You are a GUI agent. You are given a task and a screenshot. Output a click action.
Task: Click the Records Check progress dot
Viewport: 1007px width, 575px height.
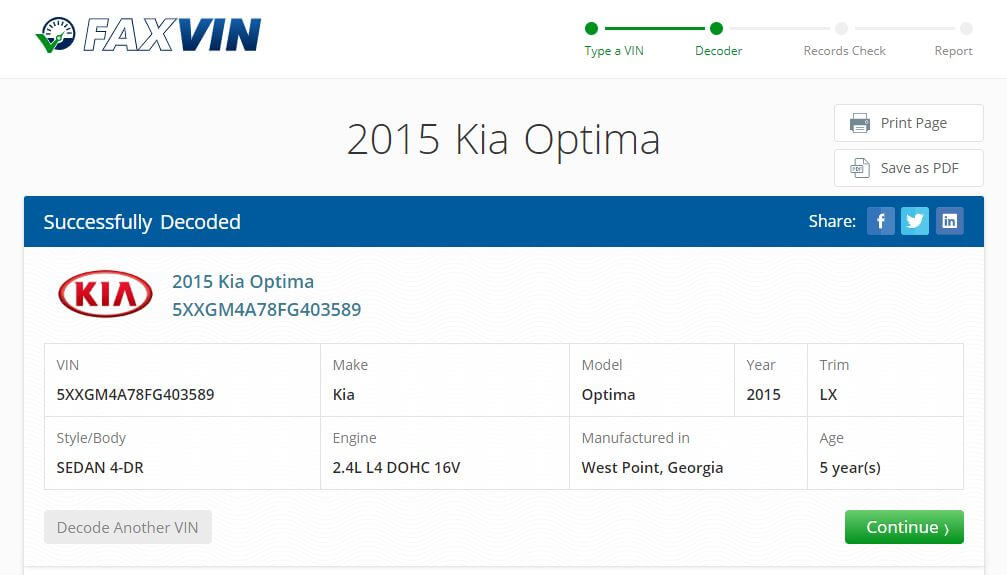pyautogui.click(x=841, y=28)
